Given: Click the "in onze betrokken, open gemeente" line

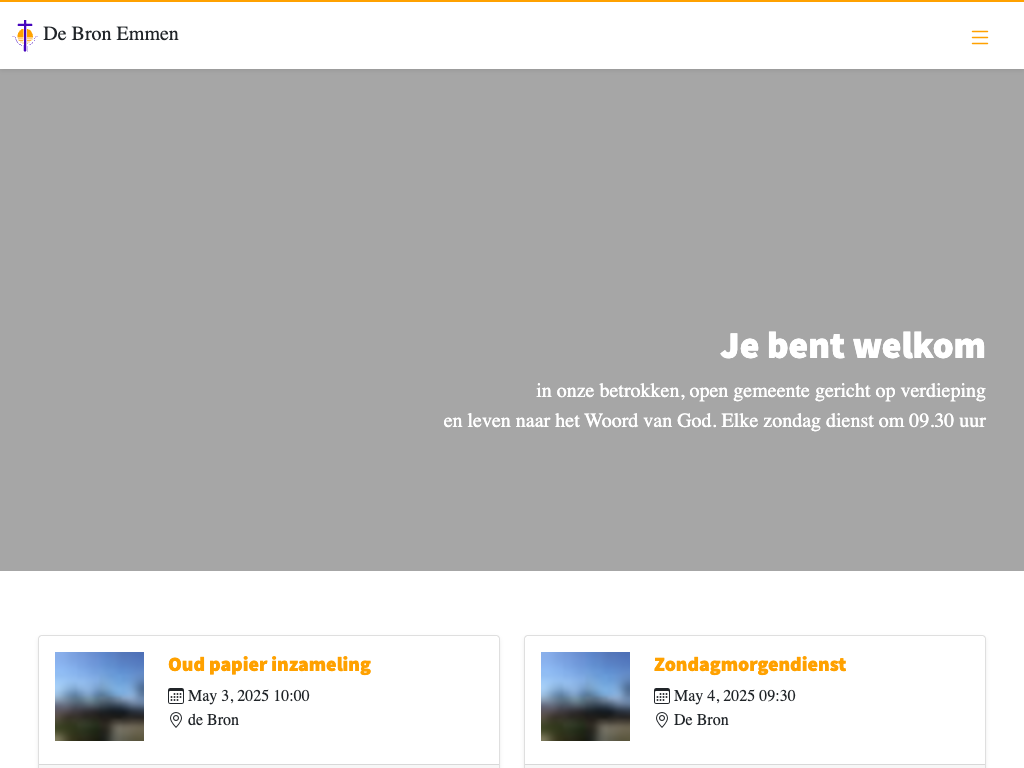Looking at the screenshot, I should tap(760, 391).
